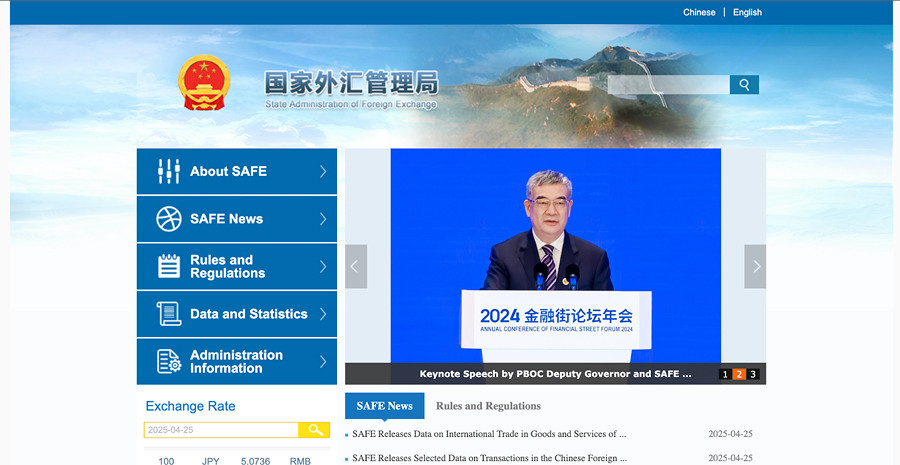
Task: Open Rules and Regulations sidebar menu item
Action: point(236,266)
